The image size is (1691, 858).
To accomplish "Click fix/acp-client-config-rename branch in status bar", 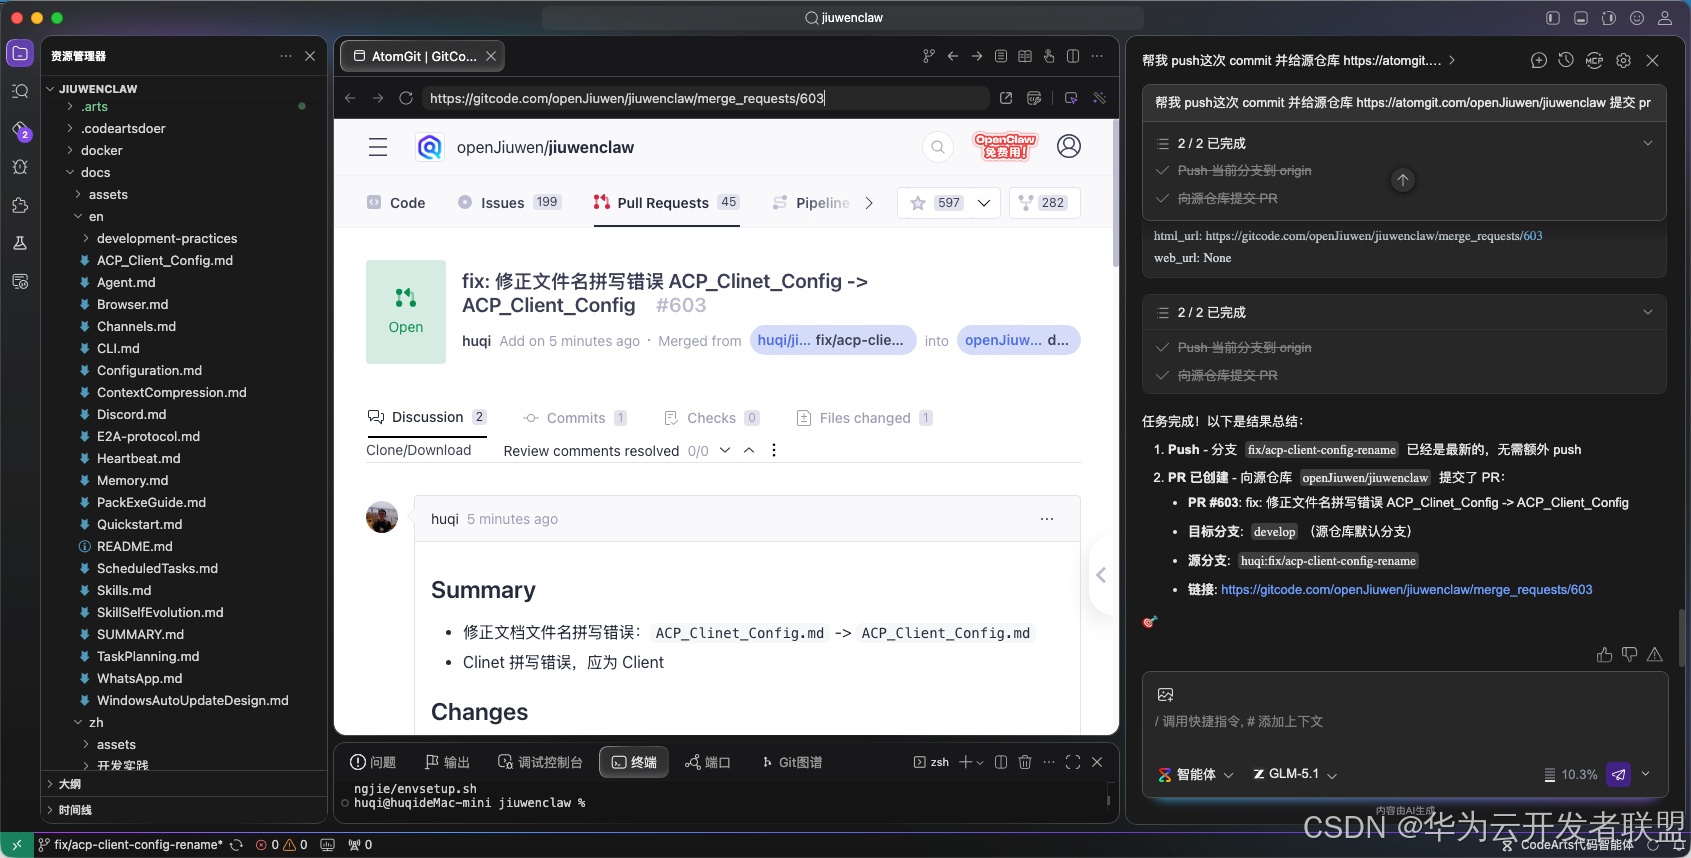I will tap(130, 845).
